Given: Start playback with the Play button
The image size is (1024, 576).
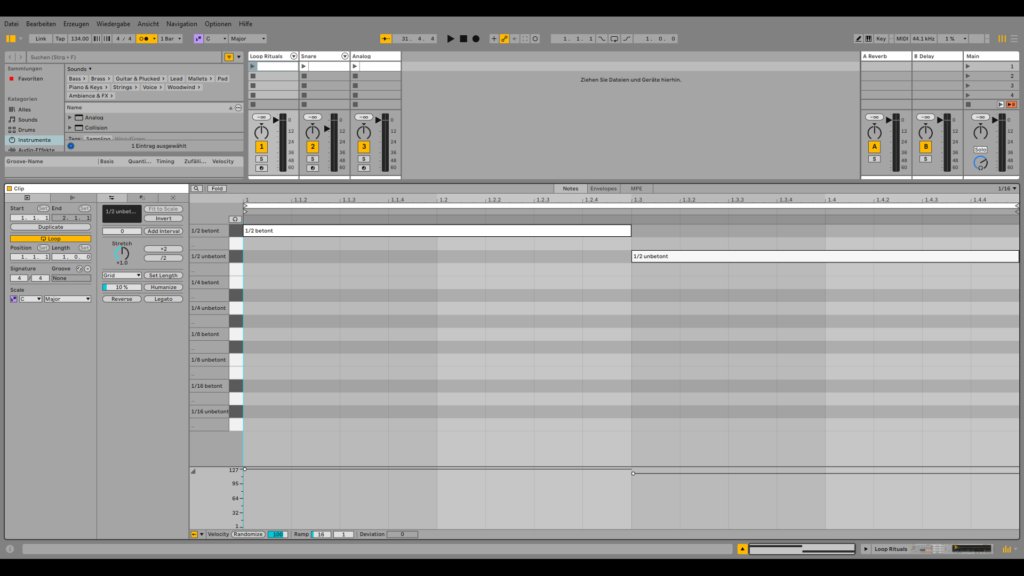Looking at the screenshot, I should tap(450, 39).
